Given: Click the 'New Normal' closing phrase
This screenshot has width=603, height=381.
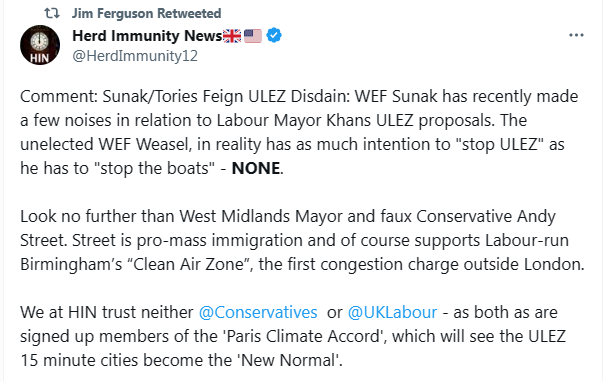Looking at the screenshot, I should [x=288, y=361].
